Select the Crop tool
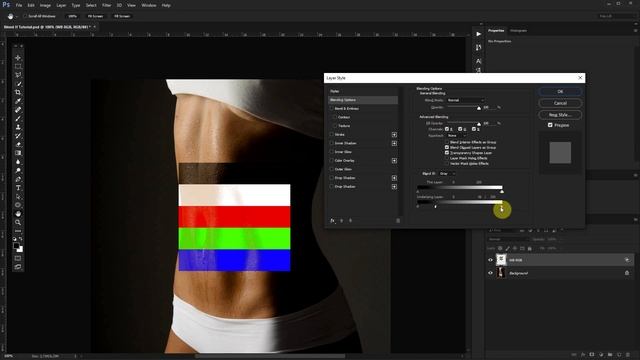This screenshot has height=360, width=640. [x=18, y=93]
